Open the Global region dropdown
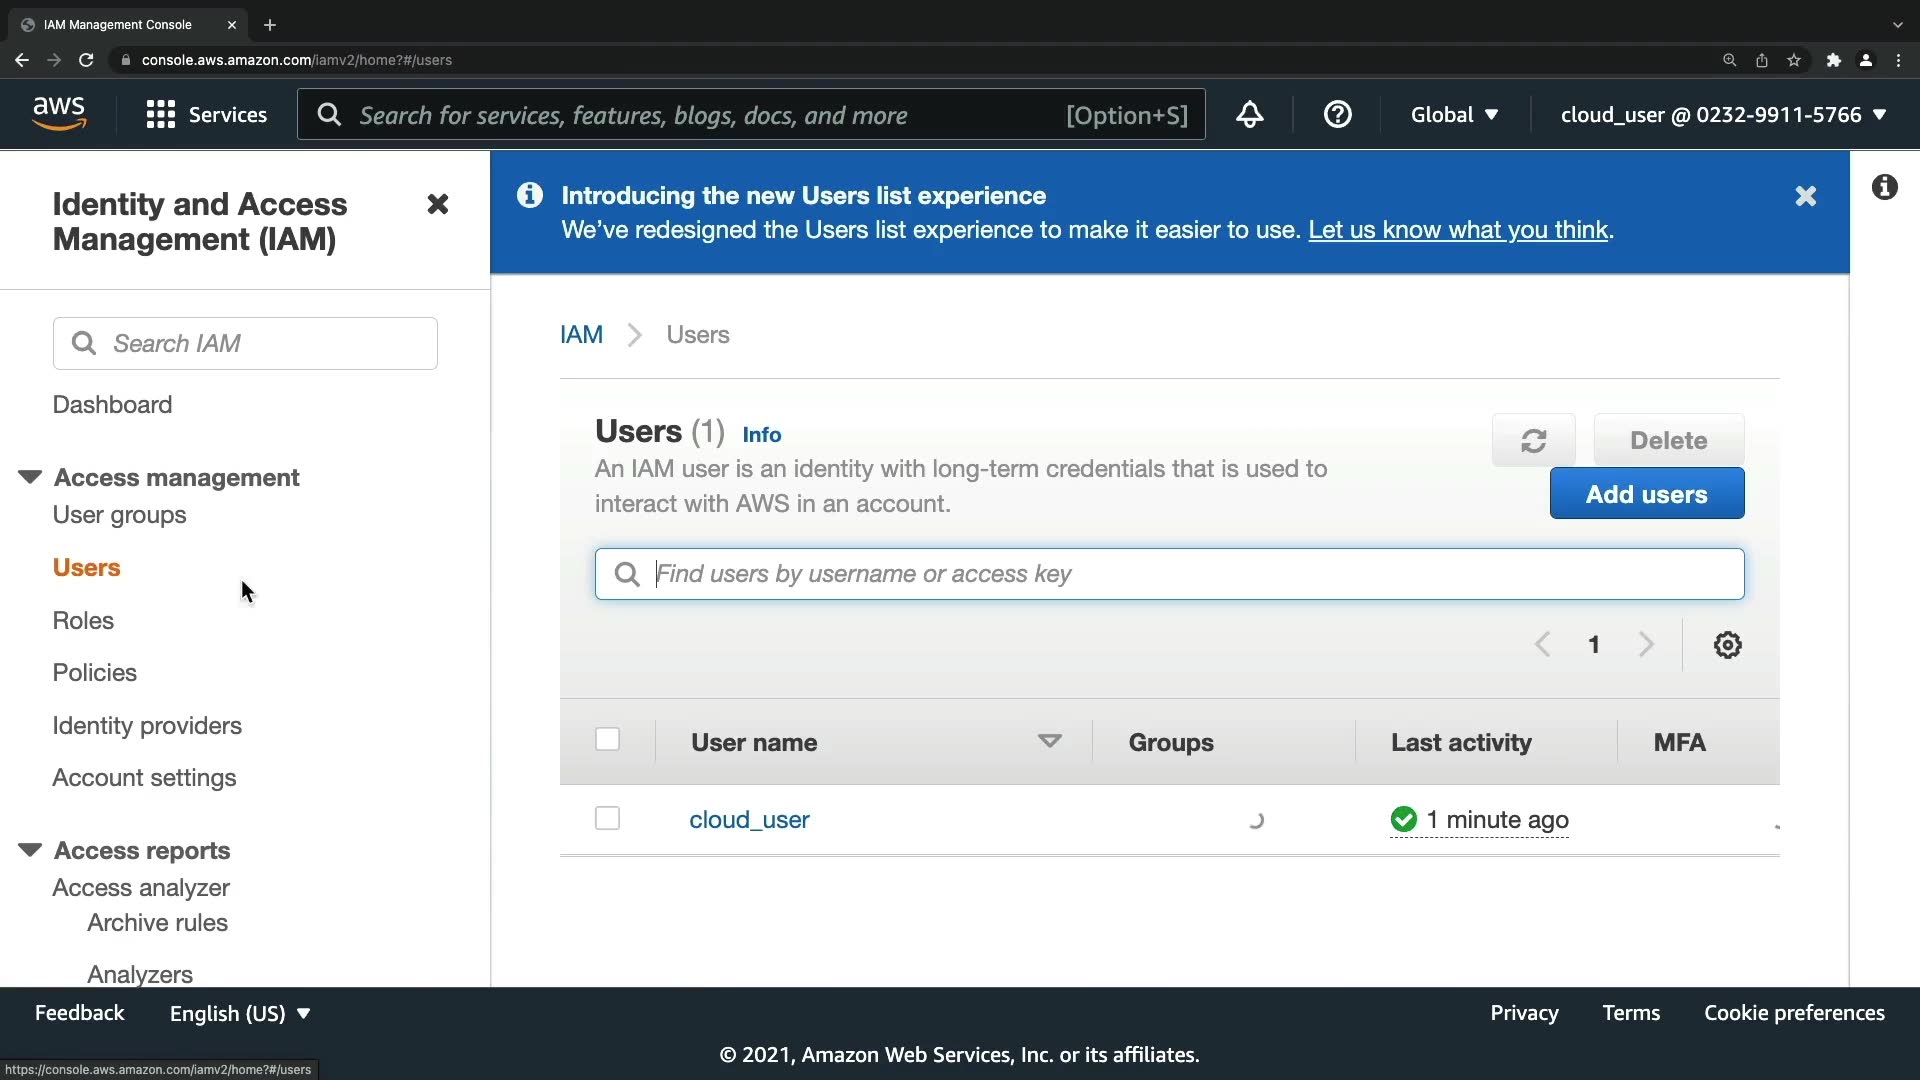This screenshot has height=1080, width=1920. pyautogui.click(x=1454, y=115)
